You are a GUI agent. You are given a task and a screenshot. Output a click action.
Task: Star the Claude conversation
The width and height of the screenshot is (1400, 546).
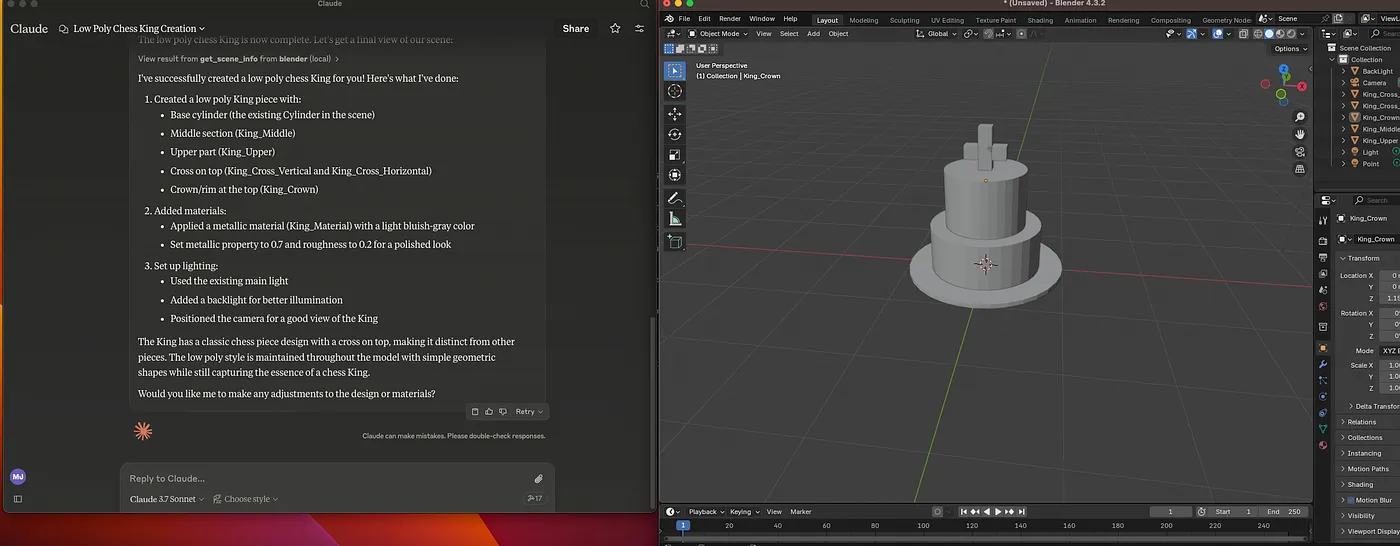(615, 29)
